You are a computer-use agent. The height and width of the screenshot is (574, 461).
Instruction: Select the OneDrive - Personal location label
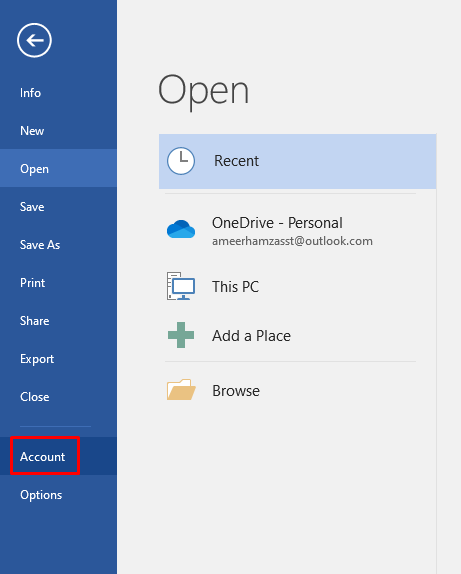pyautogui.click(x=277, y=223)
